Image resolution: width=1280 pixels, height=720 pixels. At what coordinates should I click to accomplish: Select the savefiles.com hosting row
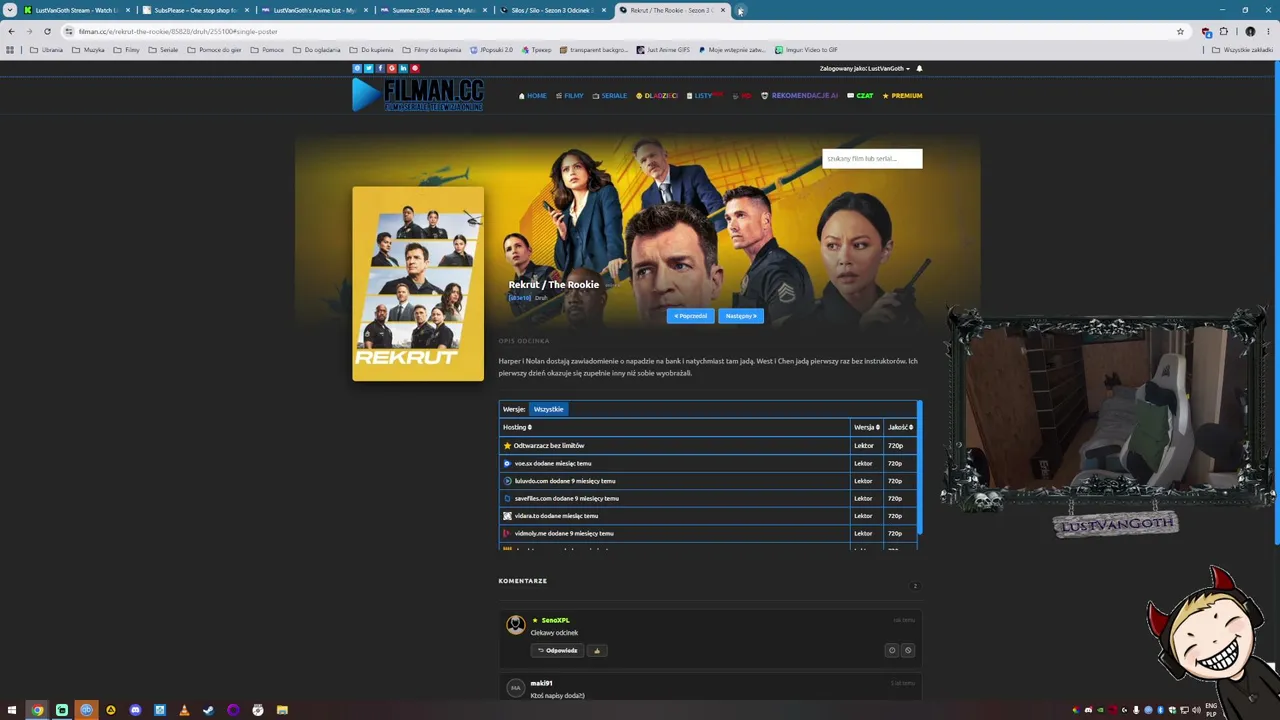tap(708, 498)
